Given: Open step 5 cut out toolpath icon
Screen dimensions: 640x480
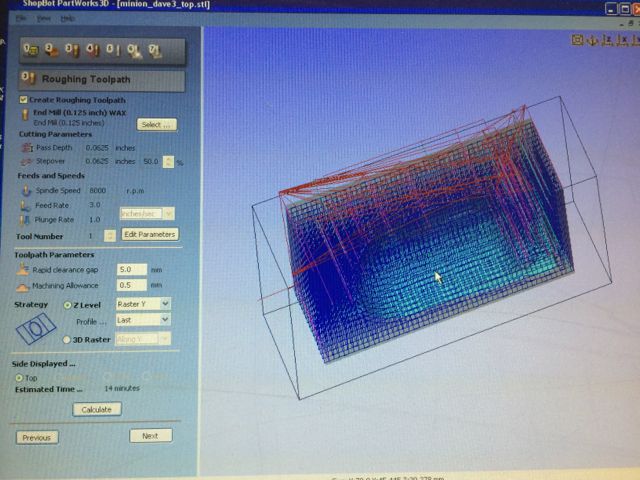Looking at the screenshot, I should [113, 50].
